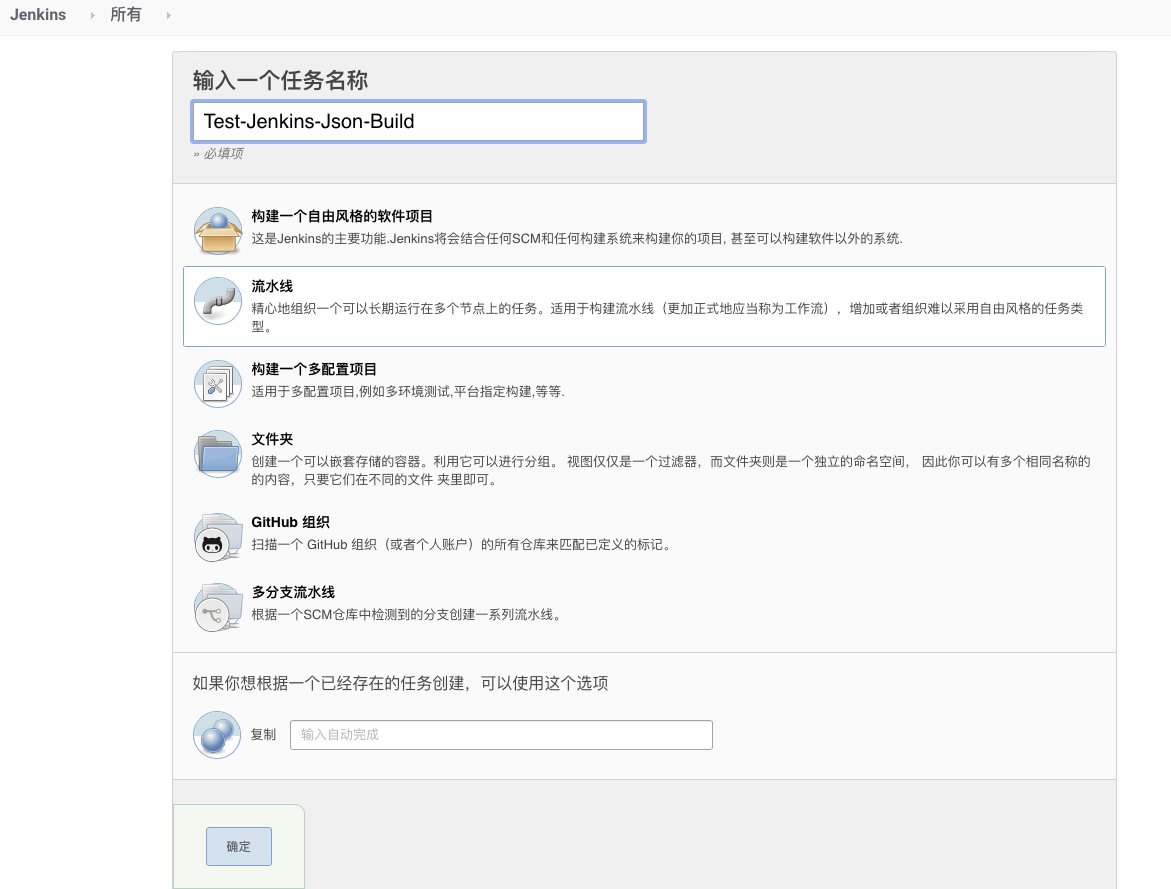Select 构建一个自由风格的软件项目 title
1171x889 pixels.
[x=342, y=216]
